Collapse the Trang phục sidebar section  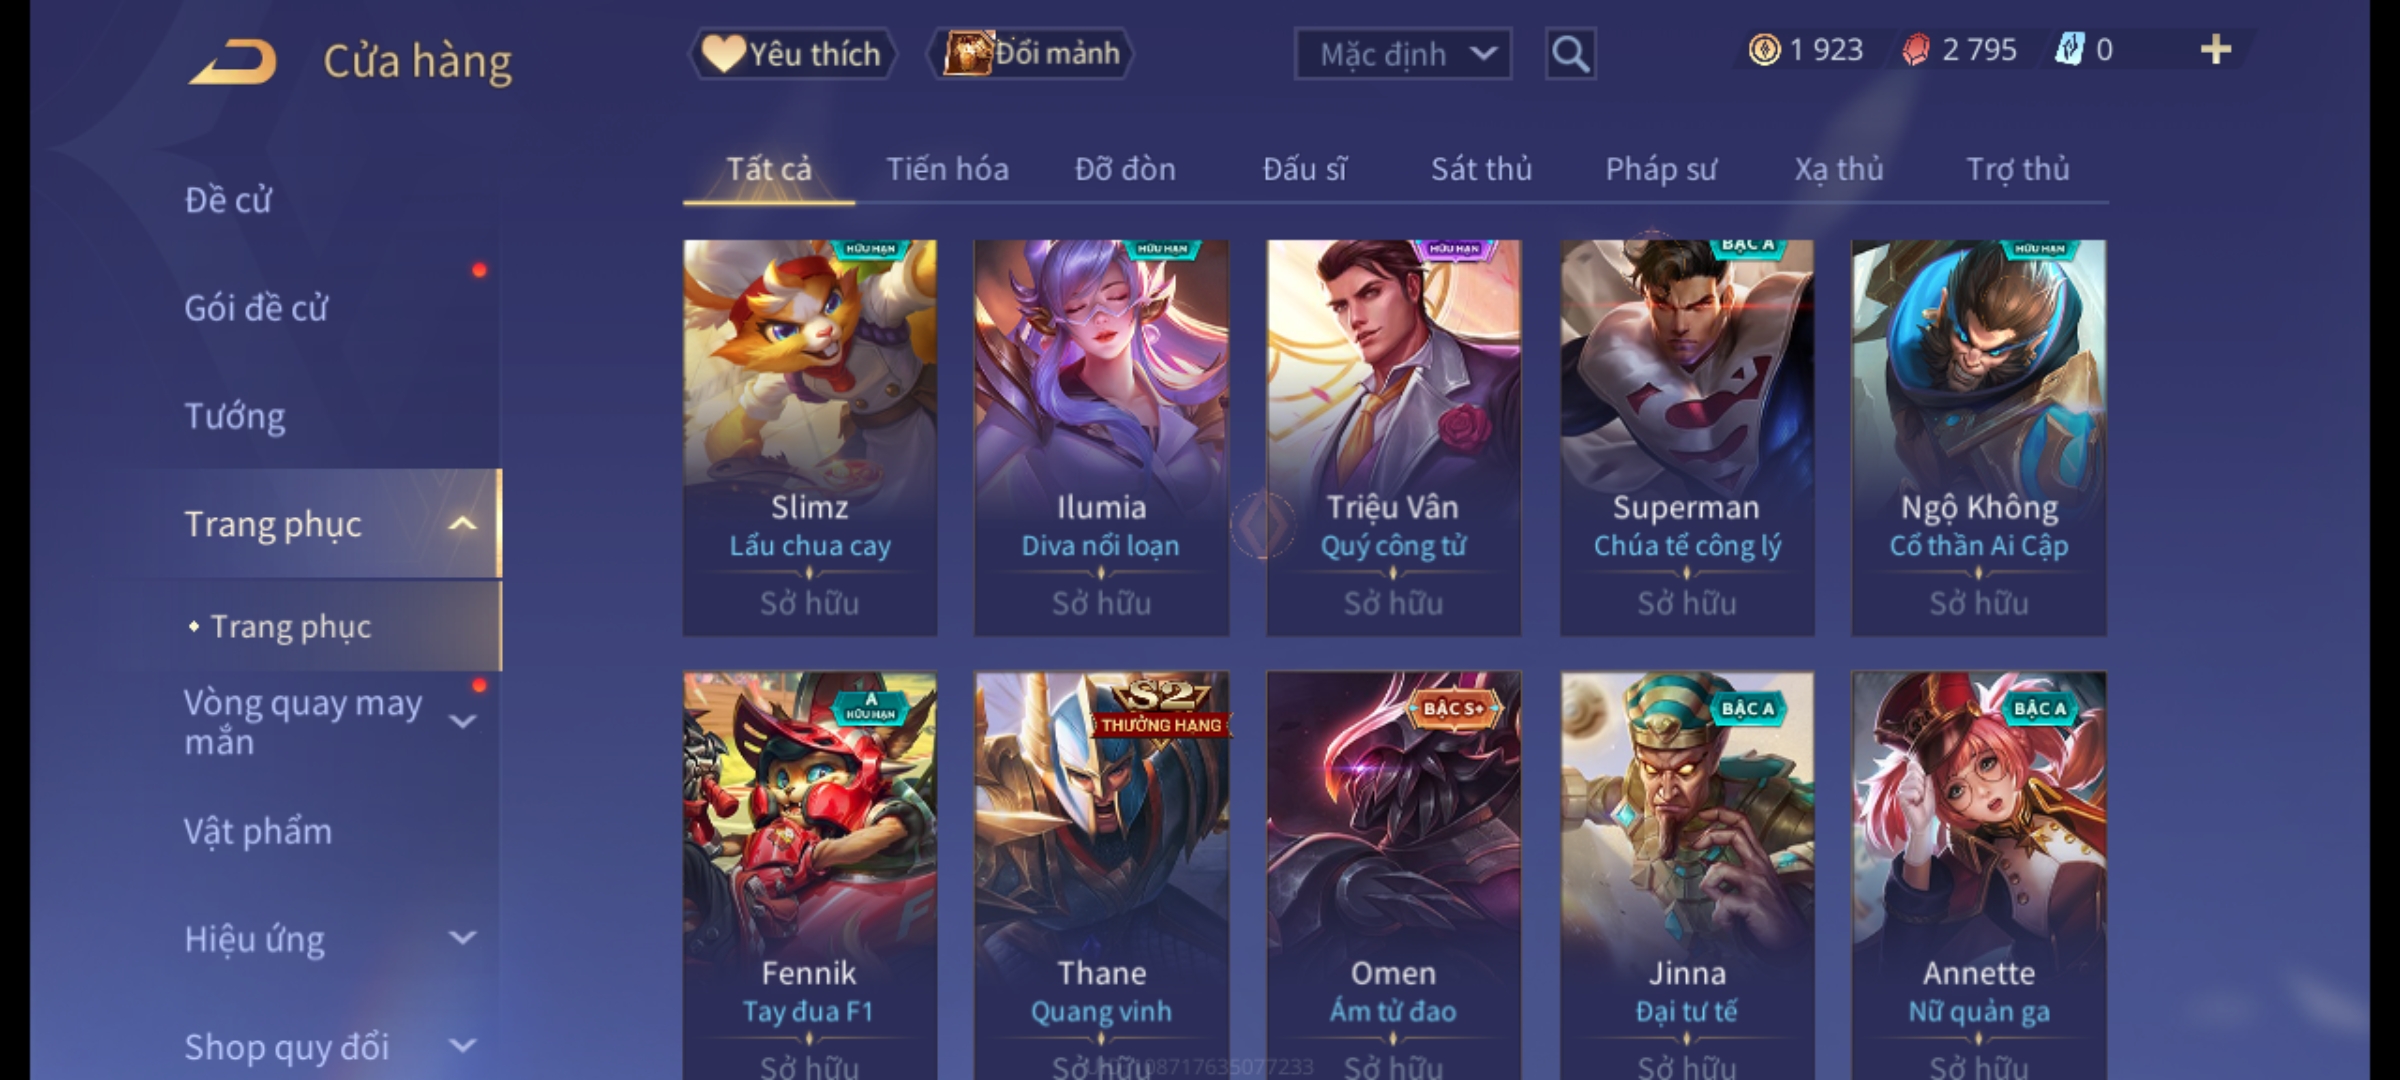462,524
